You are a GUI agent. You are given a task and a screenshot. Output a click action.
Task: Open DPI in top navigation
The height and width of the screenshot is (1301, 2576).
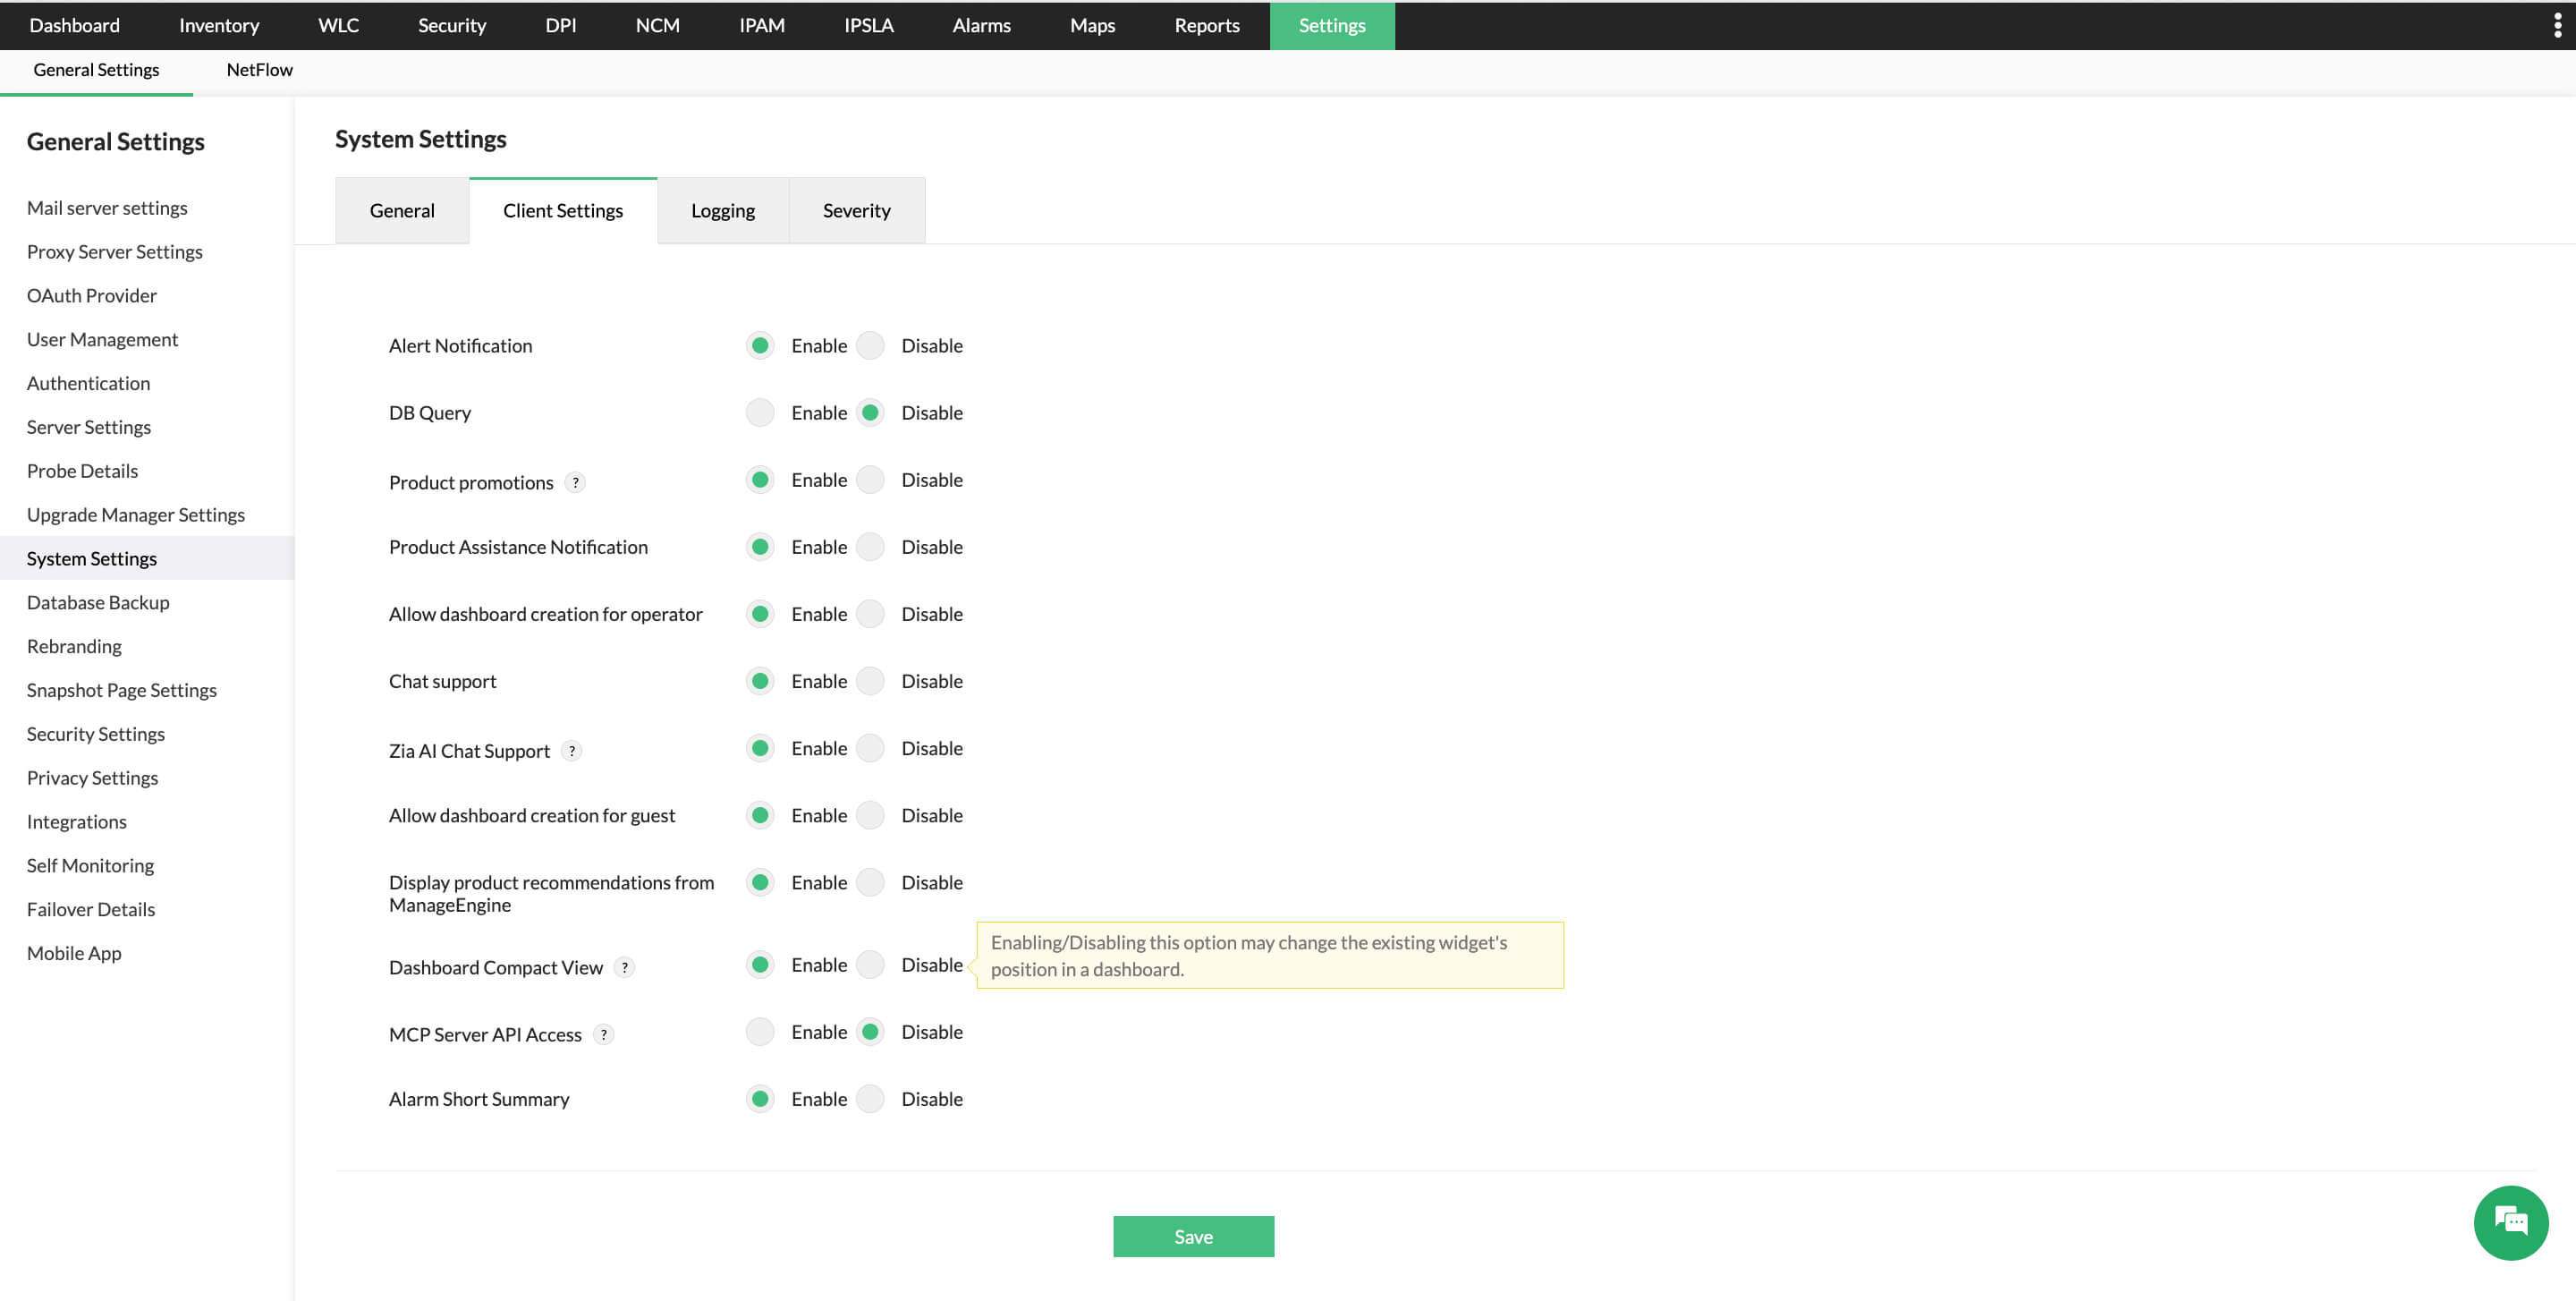point(560,25)
